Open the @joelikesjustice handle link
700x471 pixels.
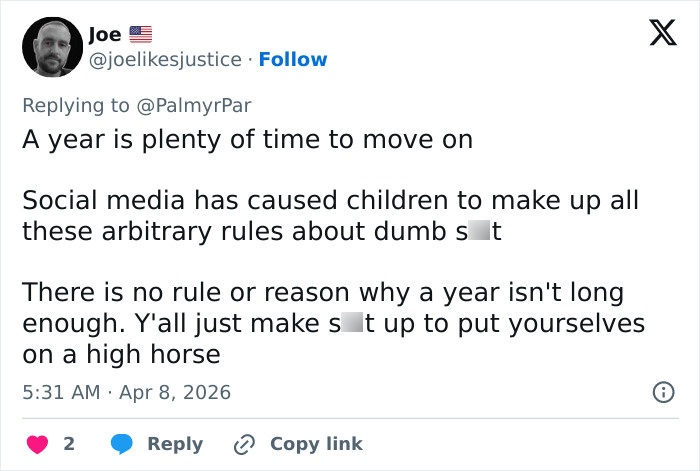165,60
